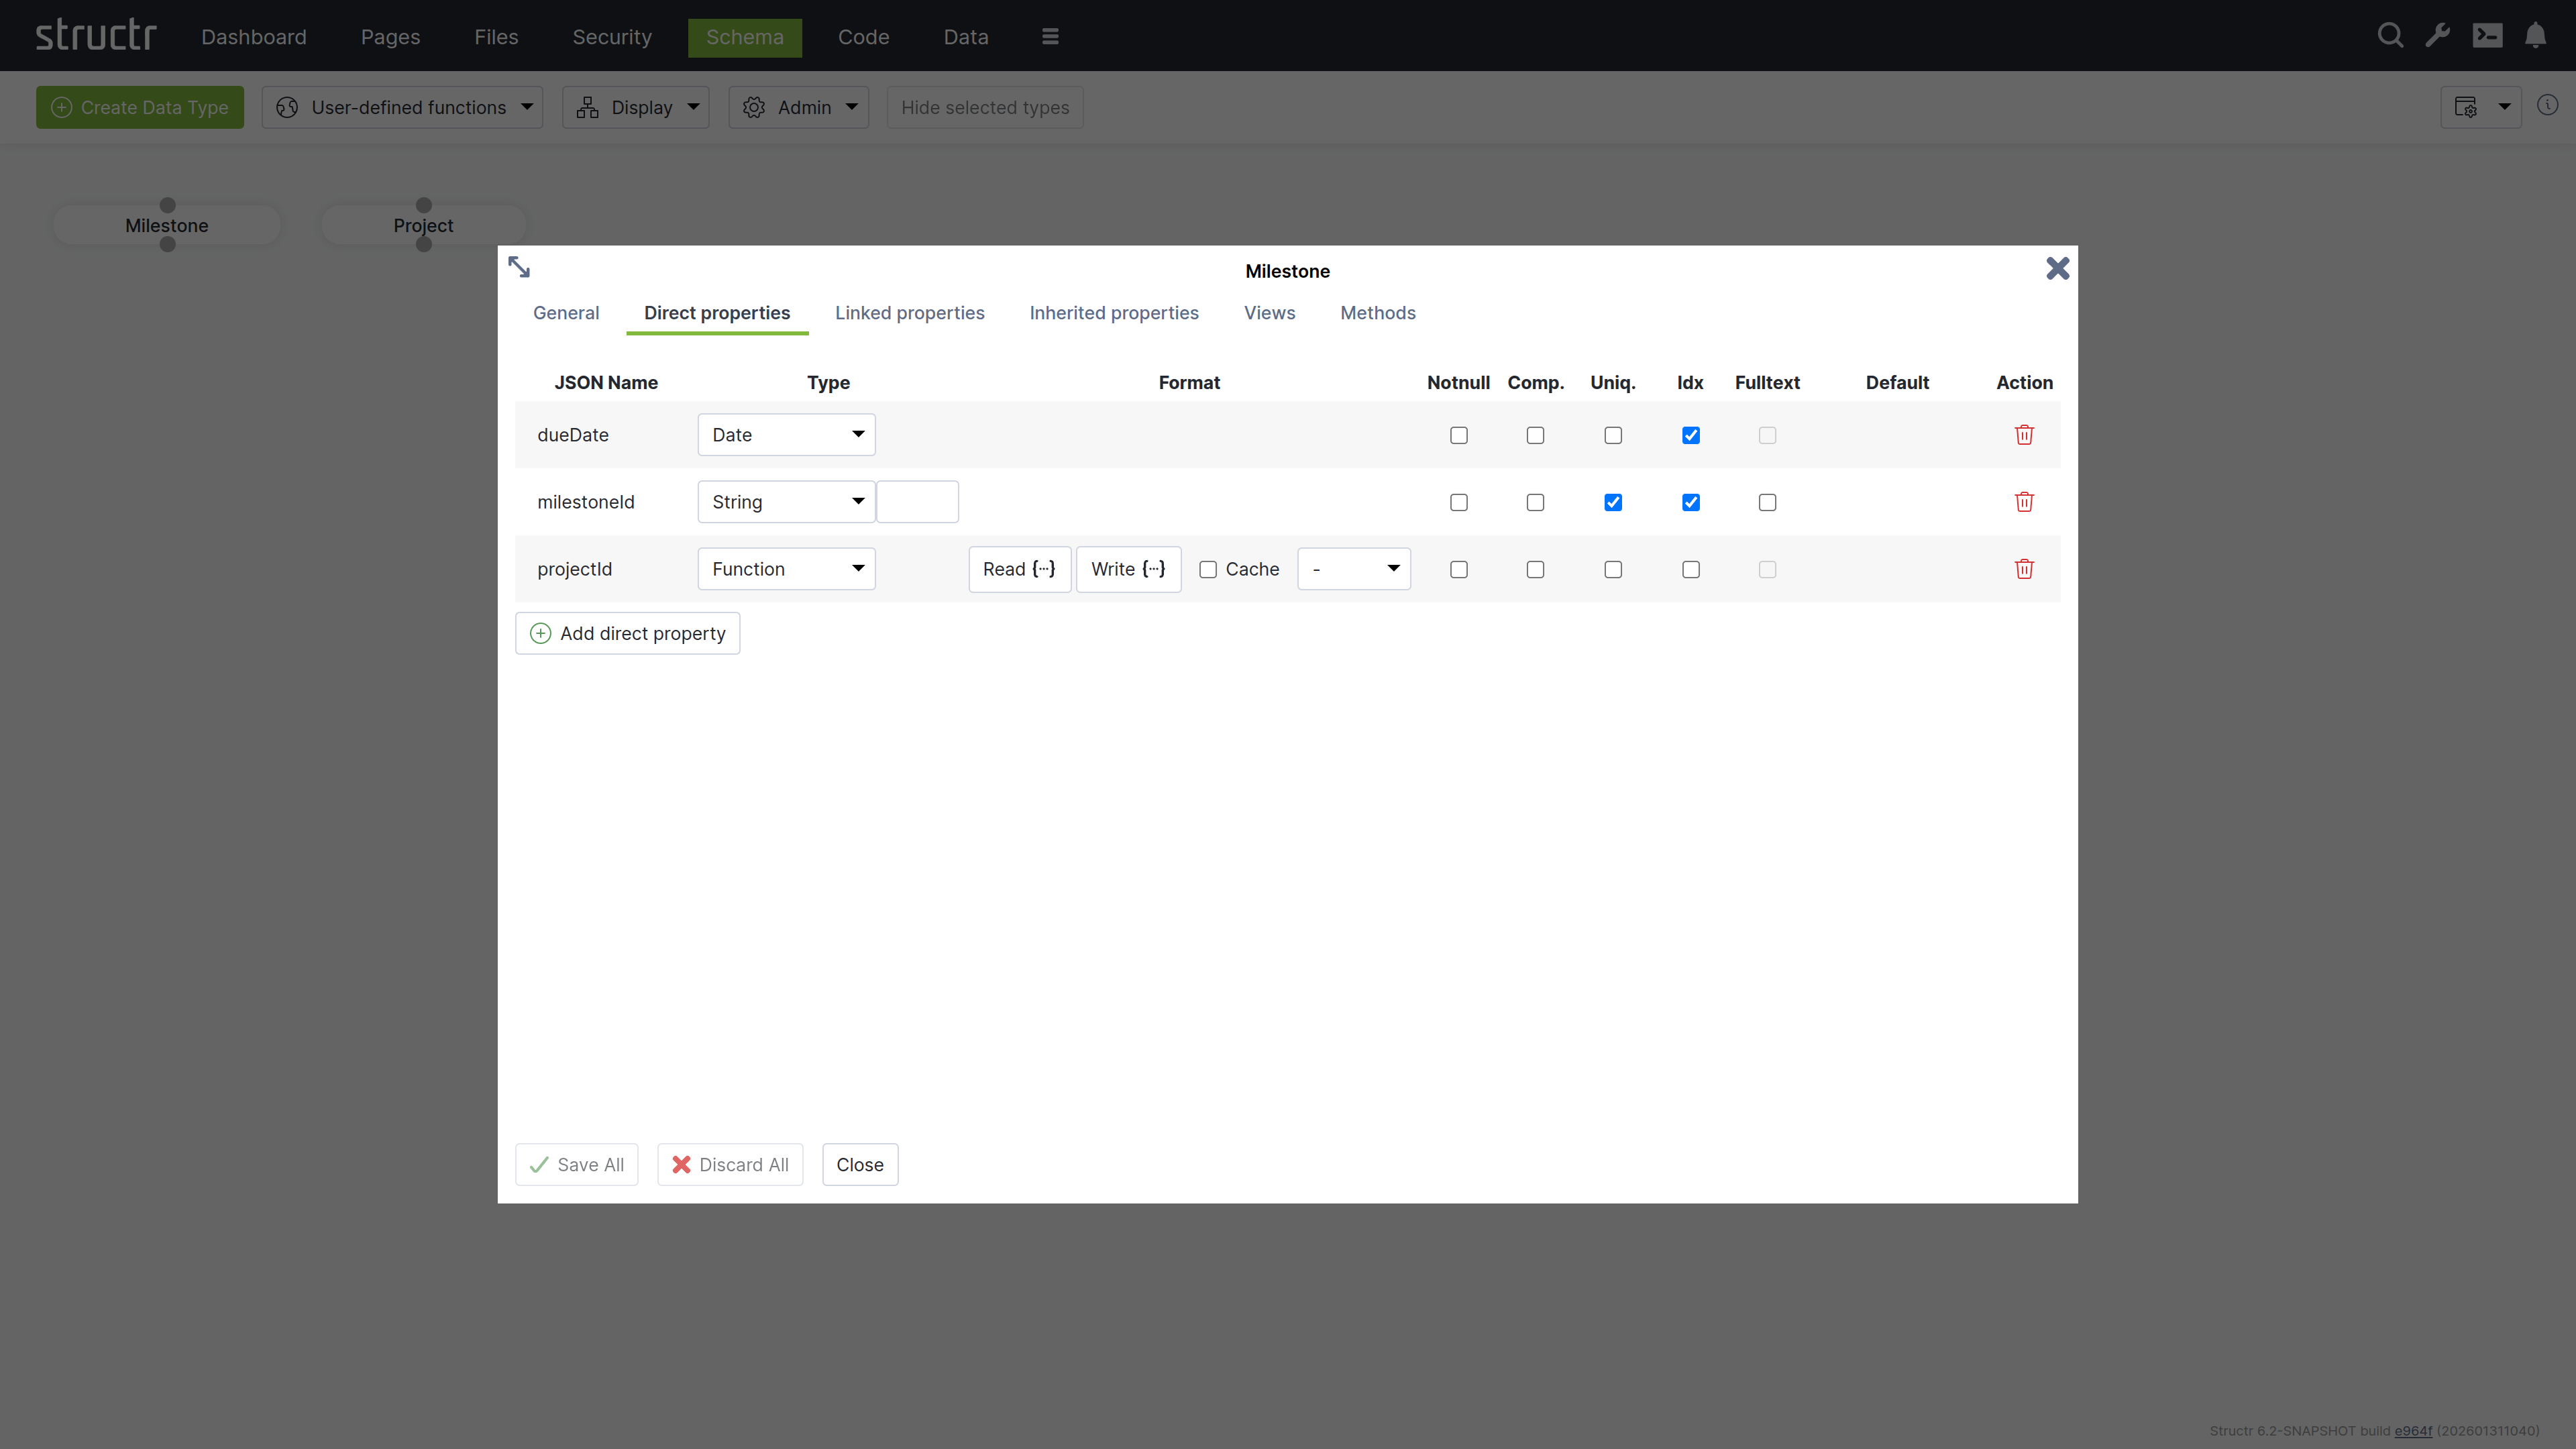Screen dimensions: 2576x1449
Task: Open the projectId type hint dropdown
Action: point(1354,569)
